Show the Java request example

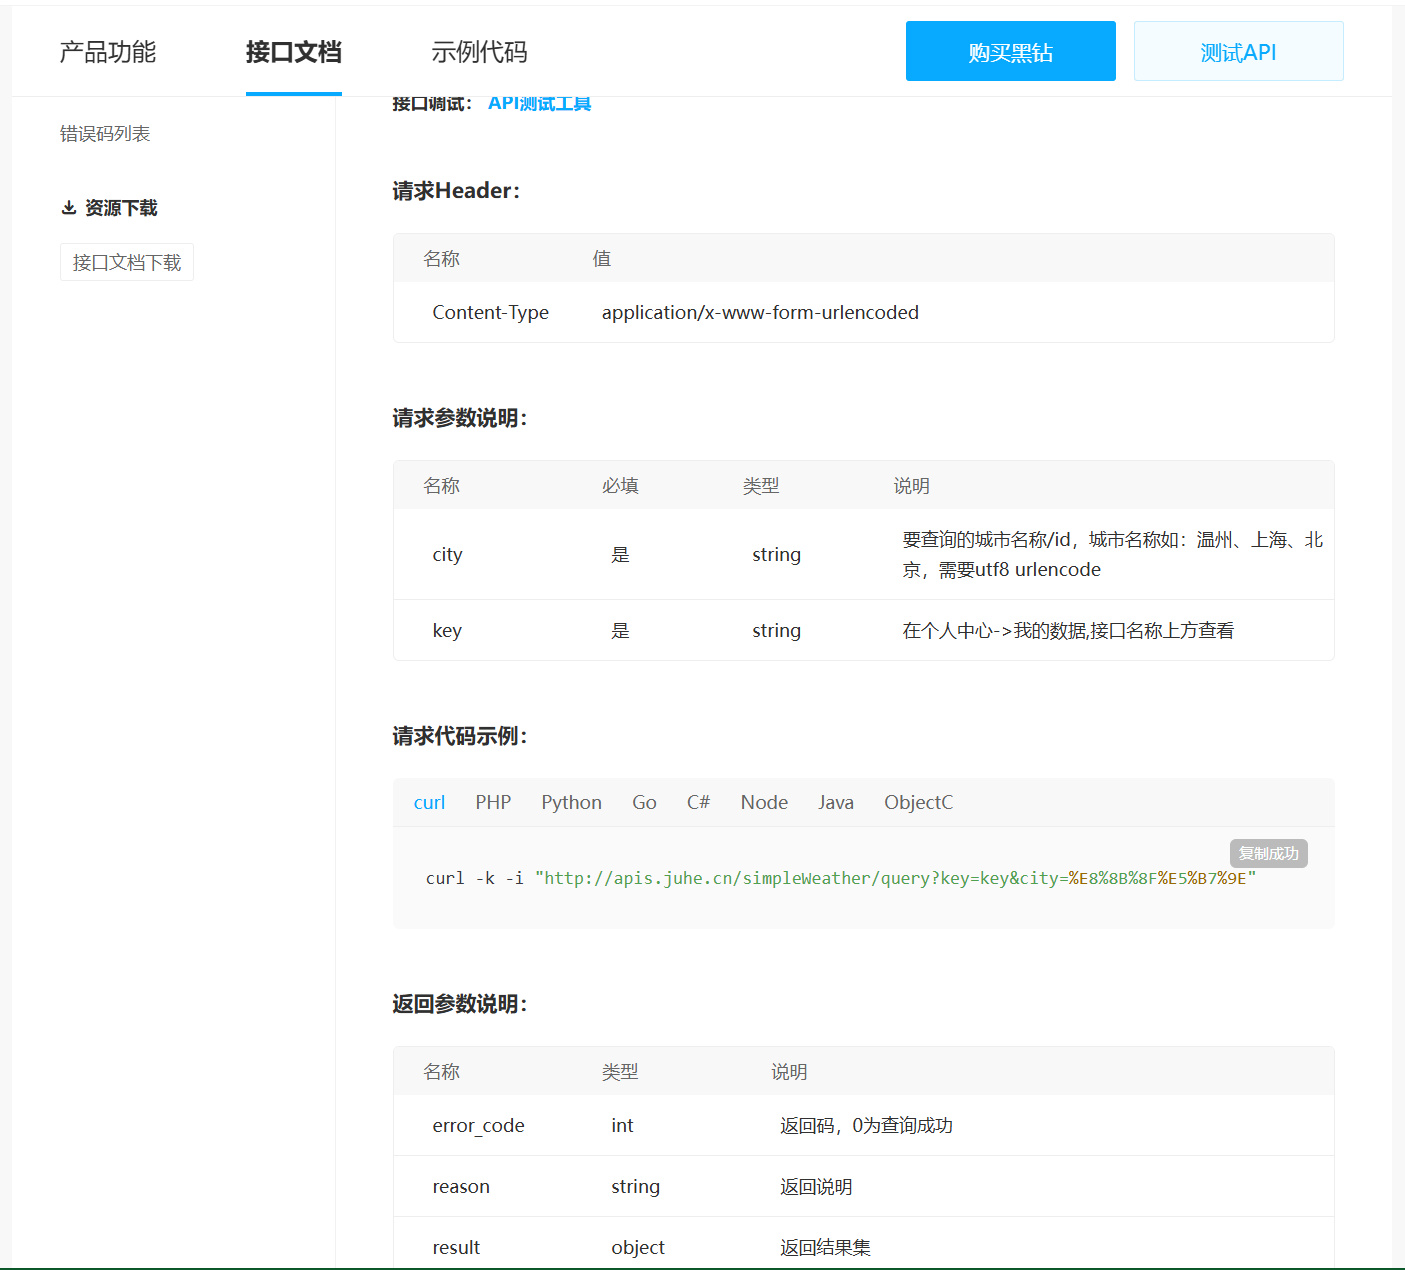click(836, 802)
